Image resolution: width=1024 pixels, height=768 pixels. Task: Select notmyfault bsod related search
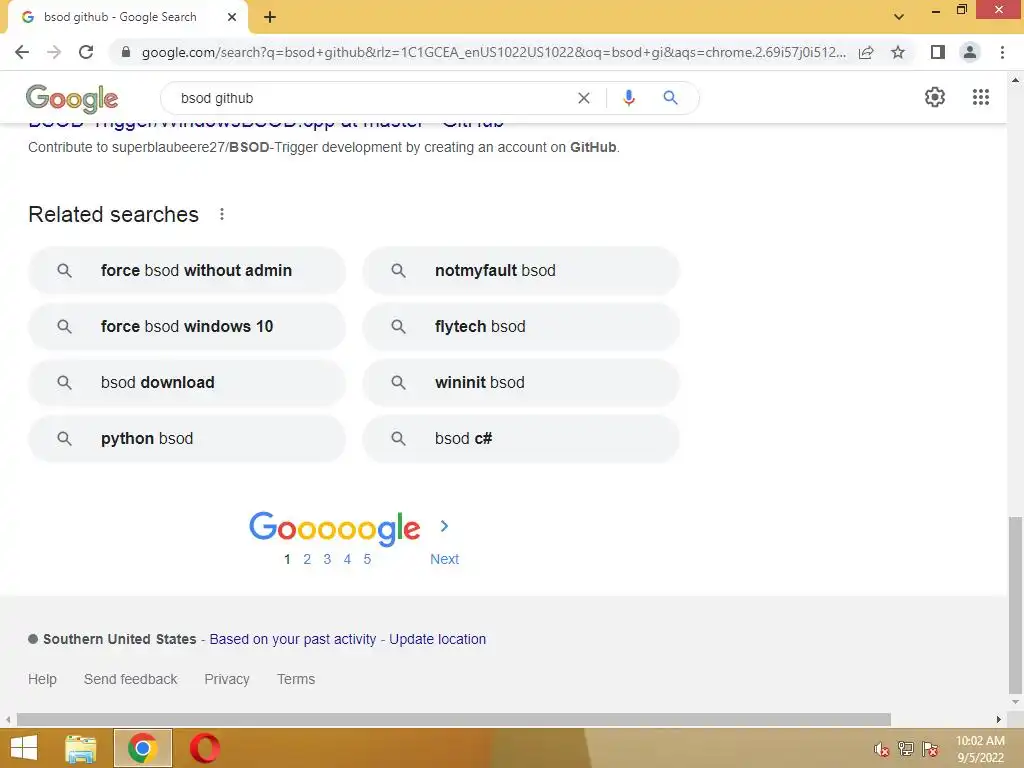(x=521, y=270)
